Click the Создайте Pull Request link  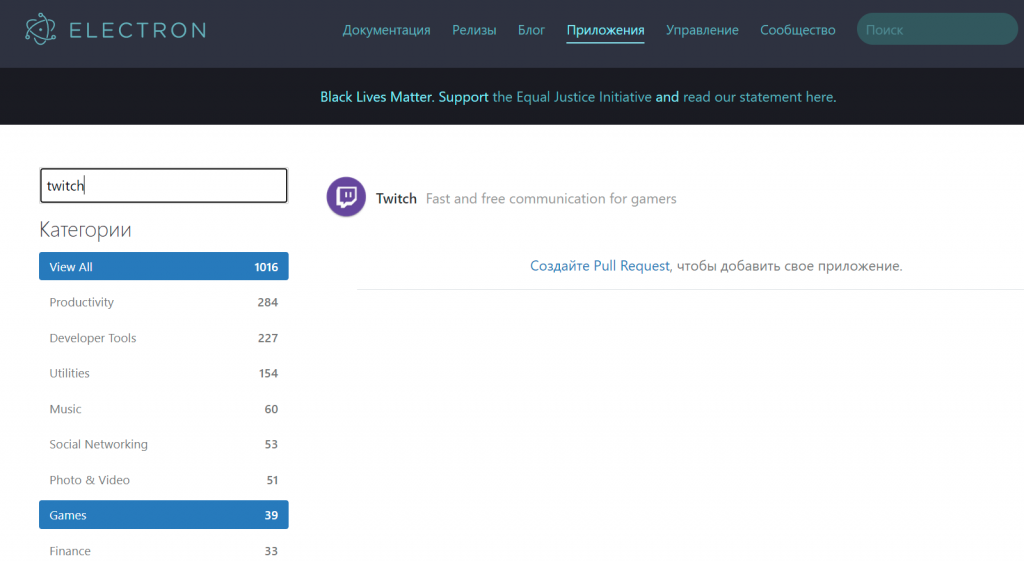(600, 266)
